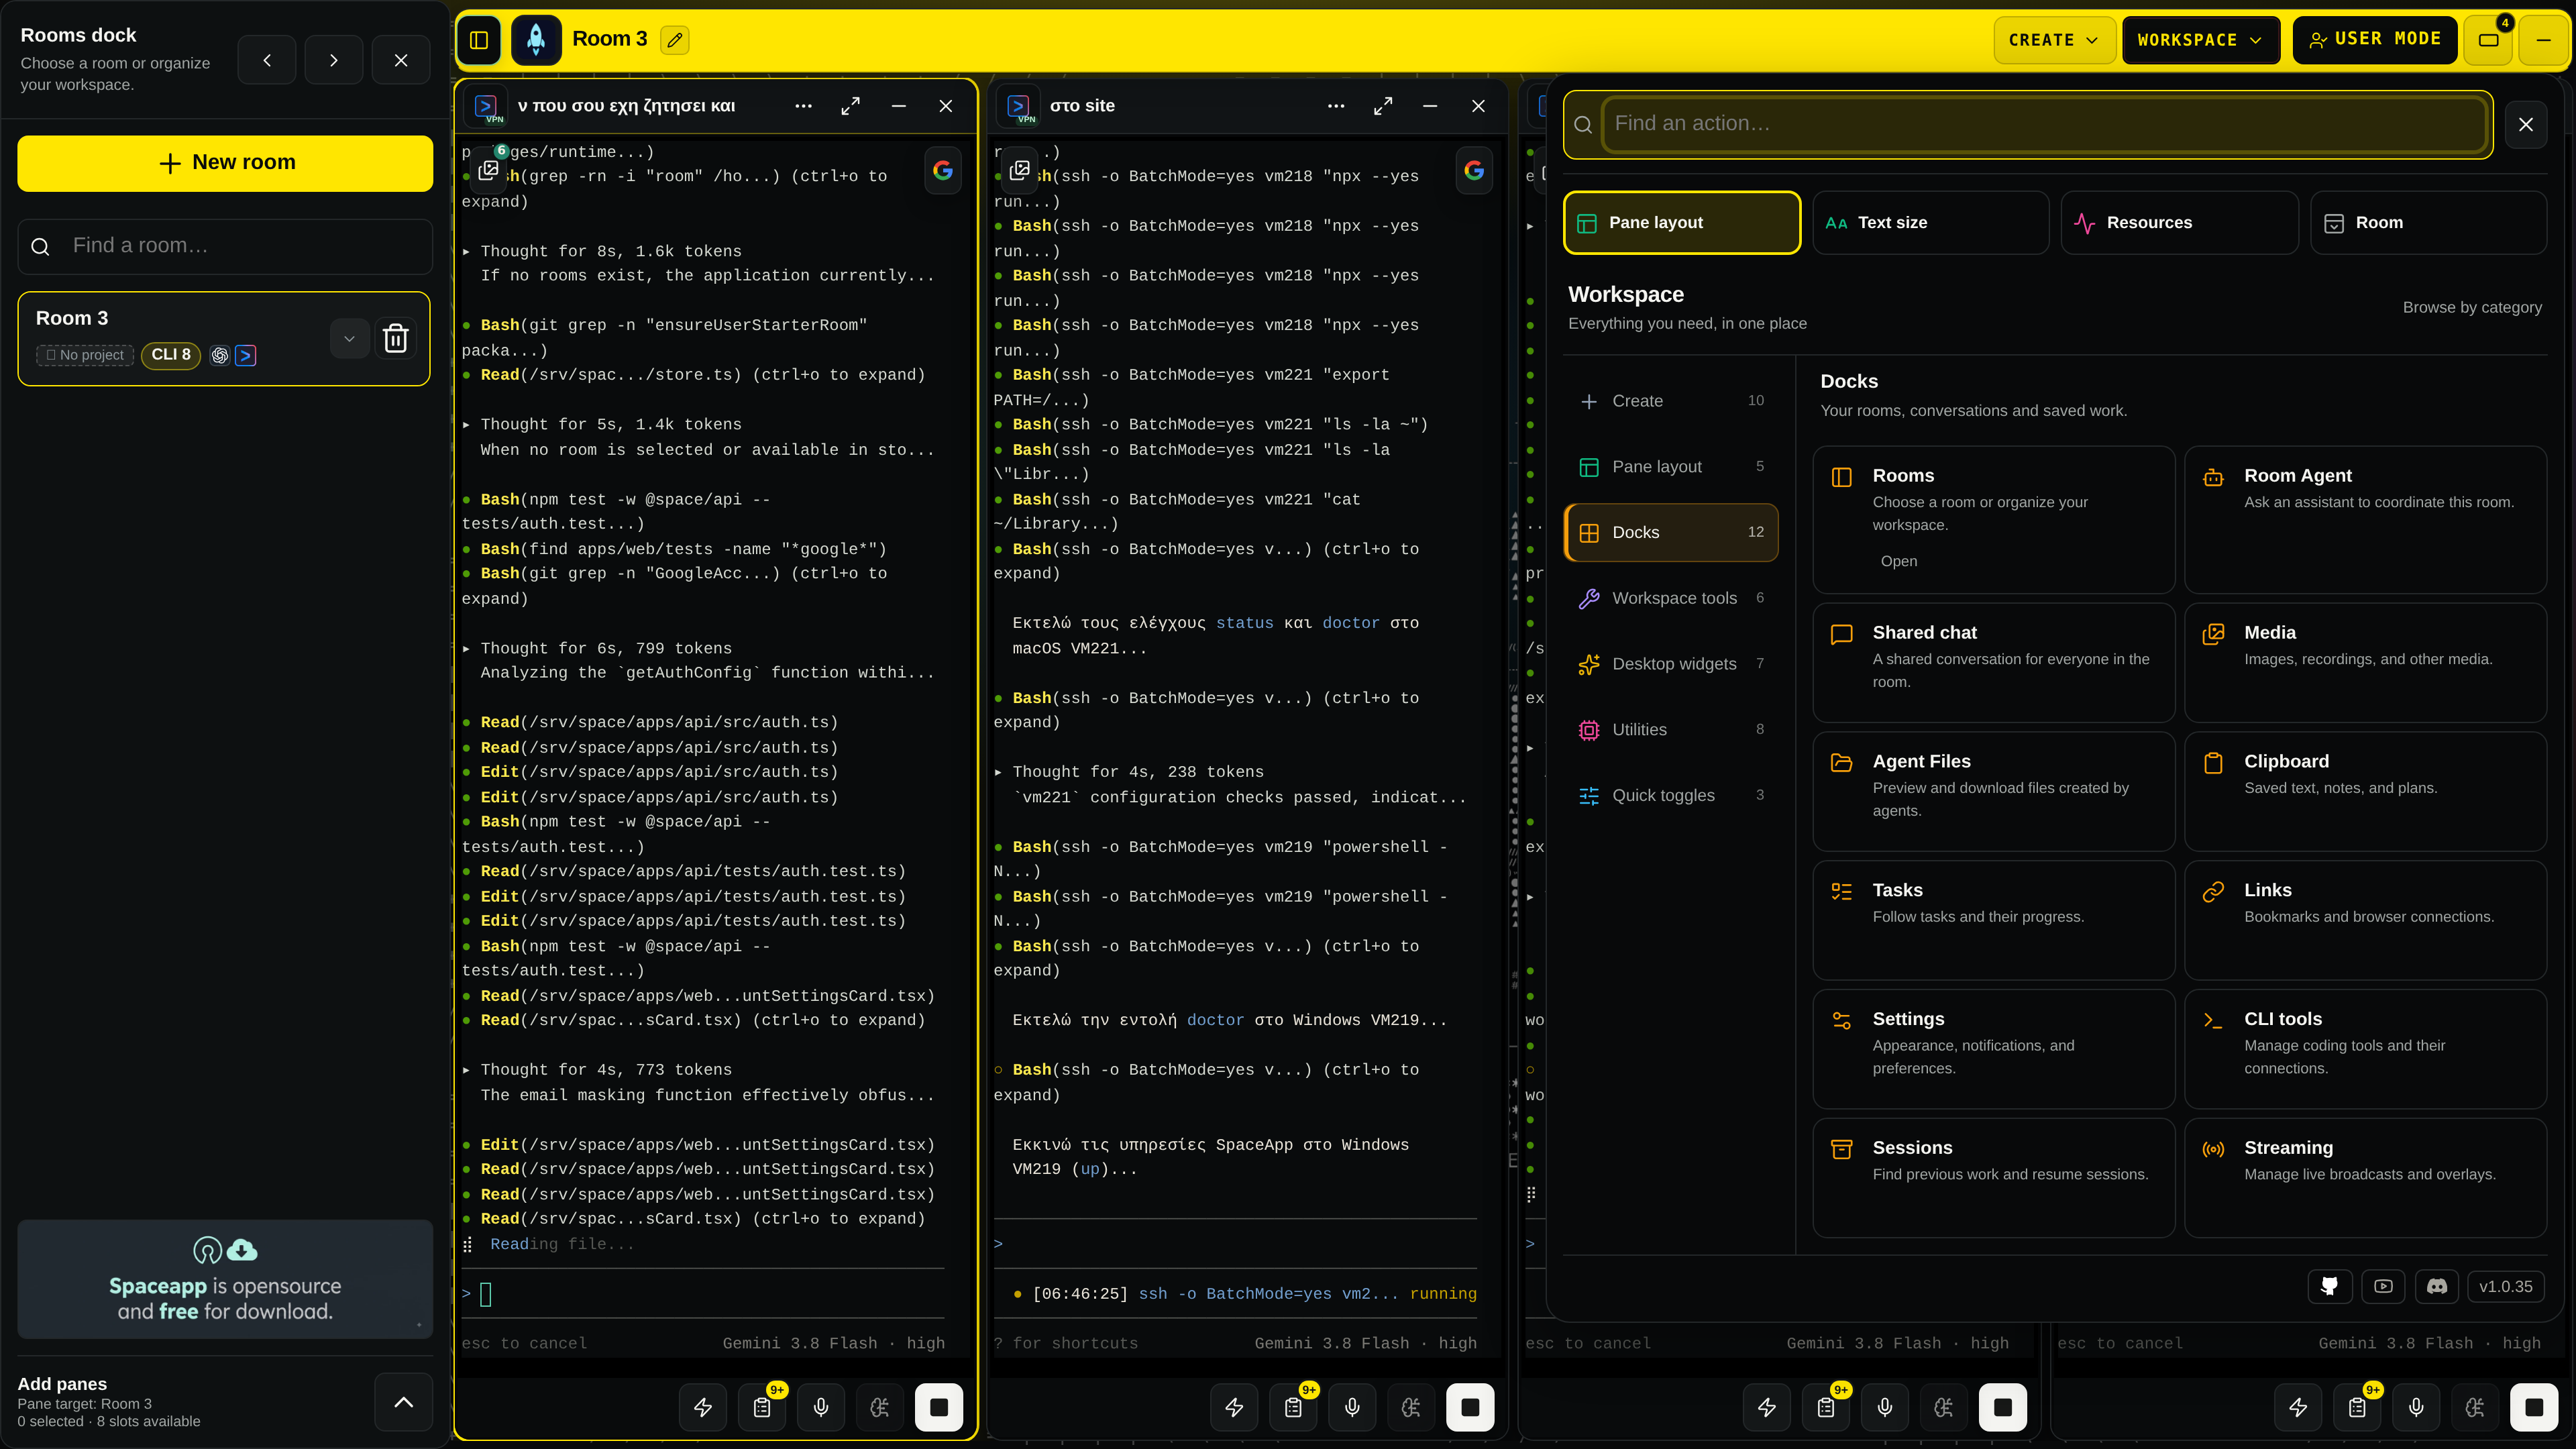The height and width of the screenshot is (1449, 2576).
Task: Expand 'Thought for 8s, 1.6k tokens' line
Action: click(x=601, y=251)
